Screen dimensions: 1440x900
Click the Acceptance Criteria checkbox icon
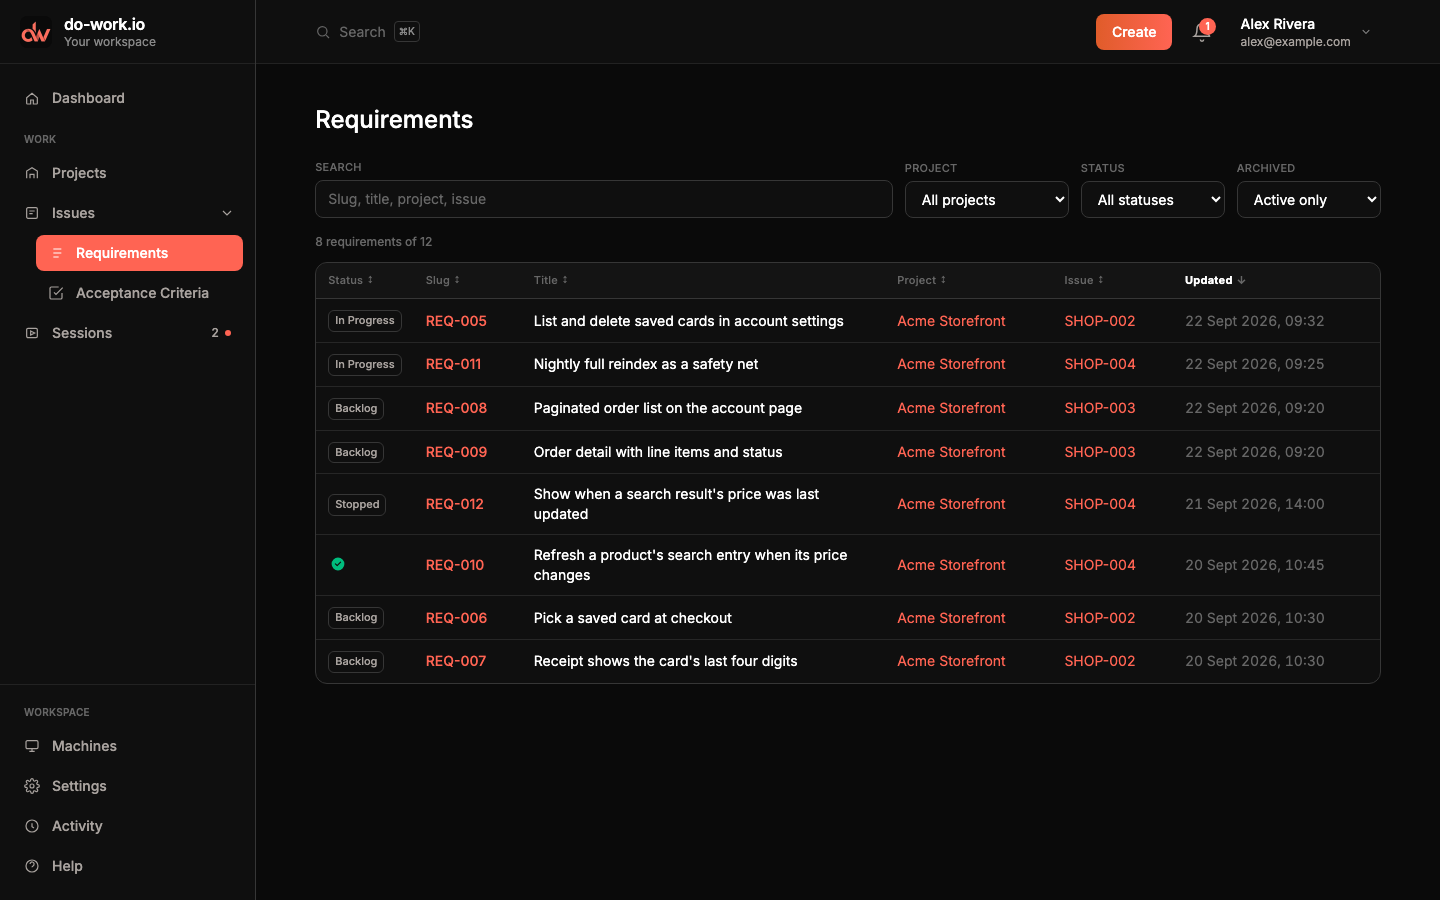click(56, 293)
